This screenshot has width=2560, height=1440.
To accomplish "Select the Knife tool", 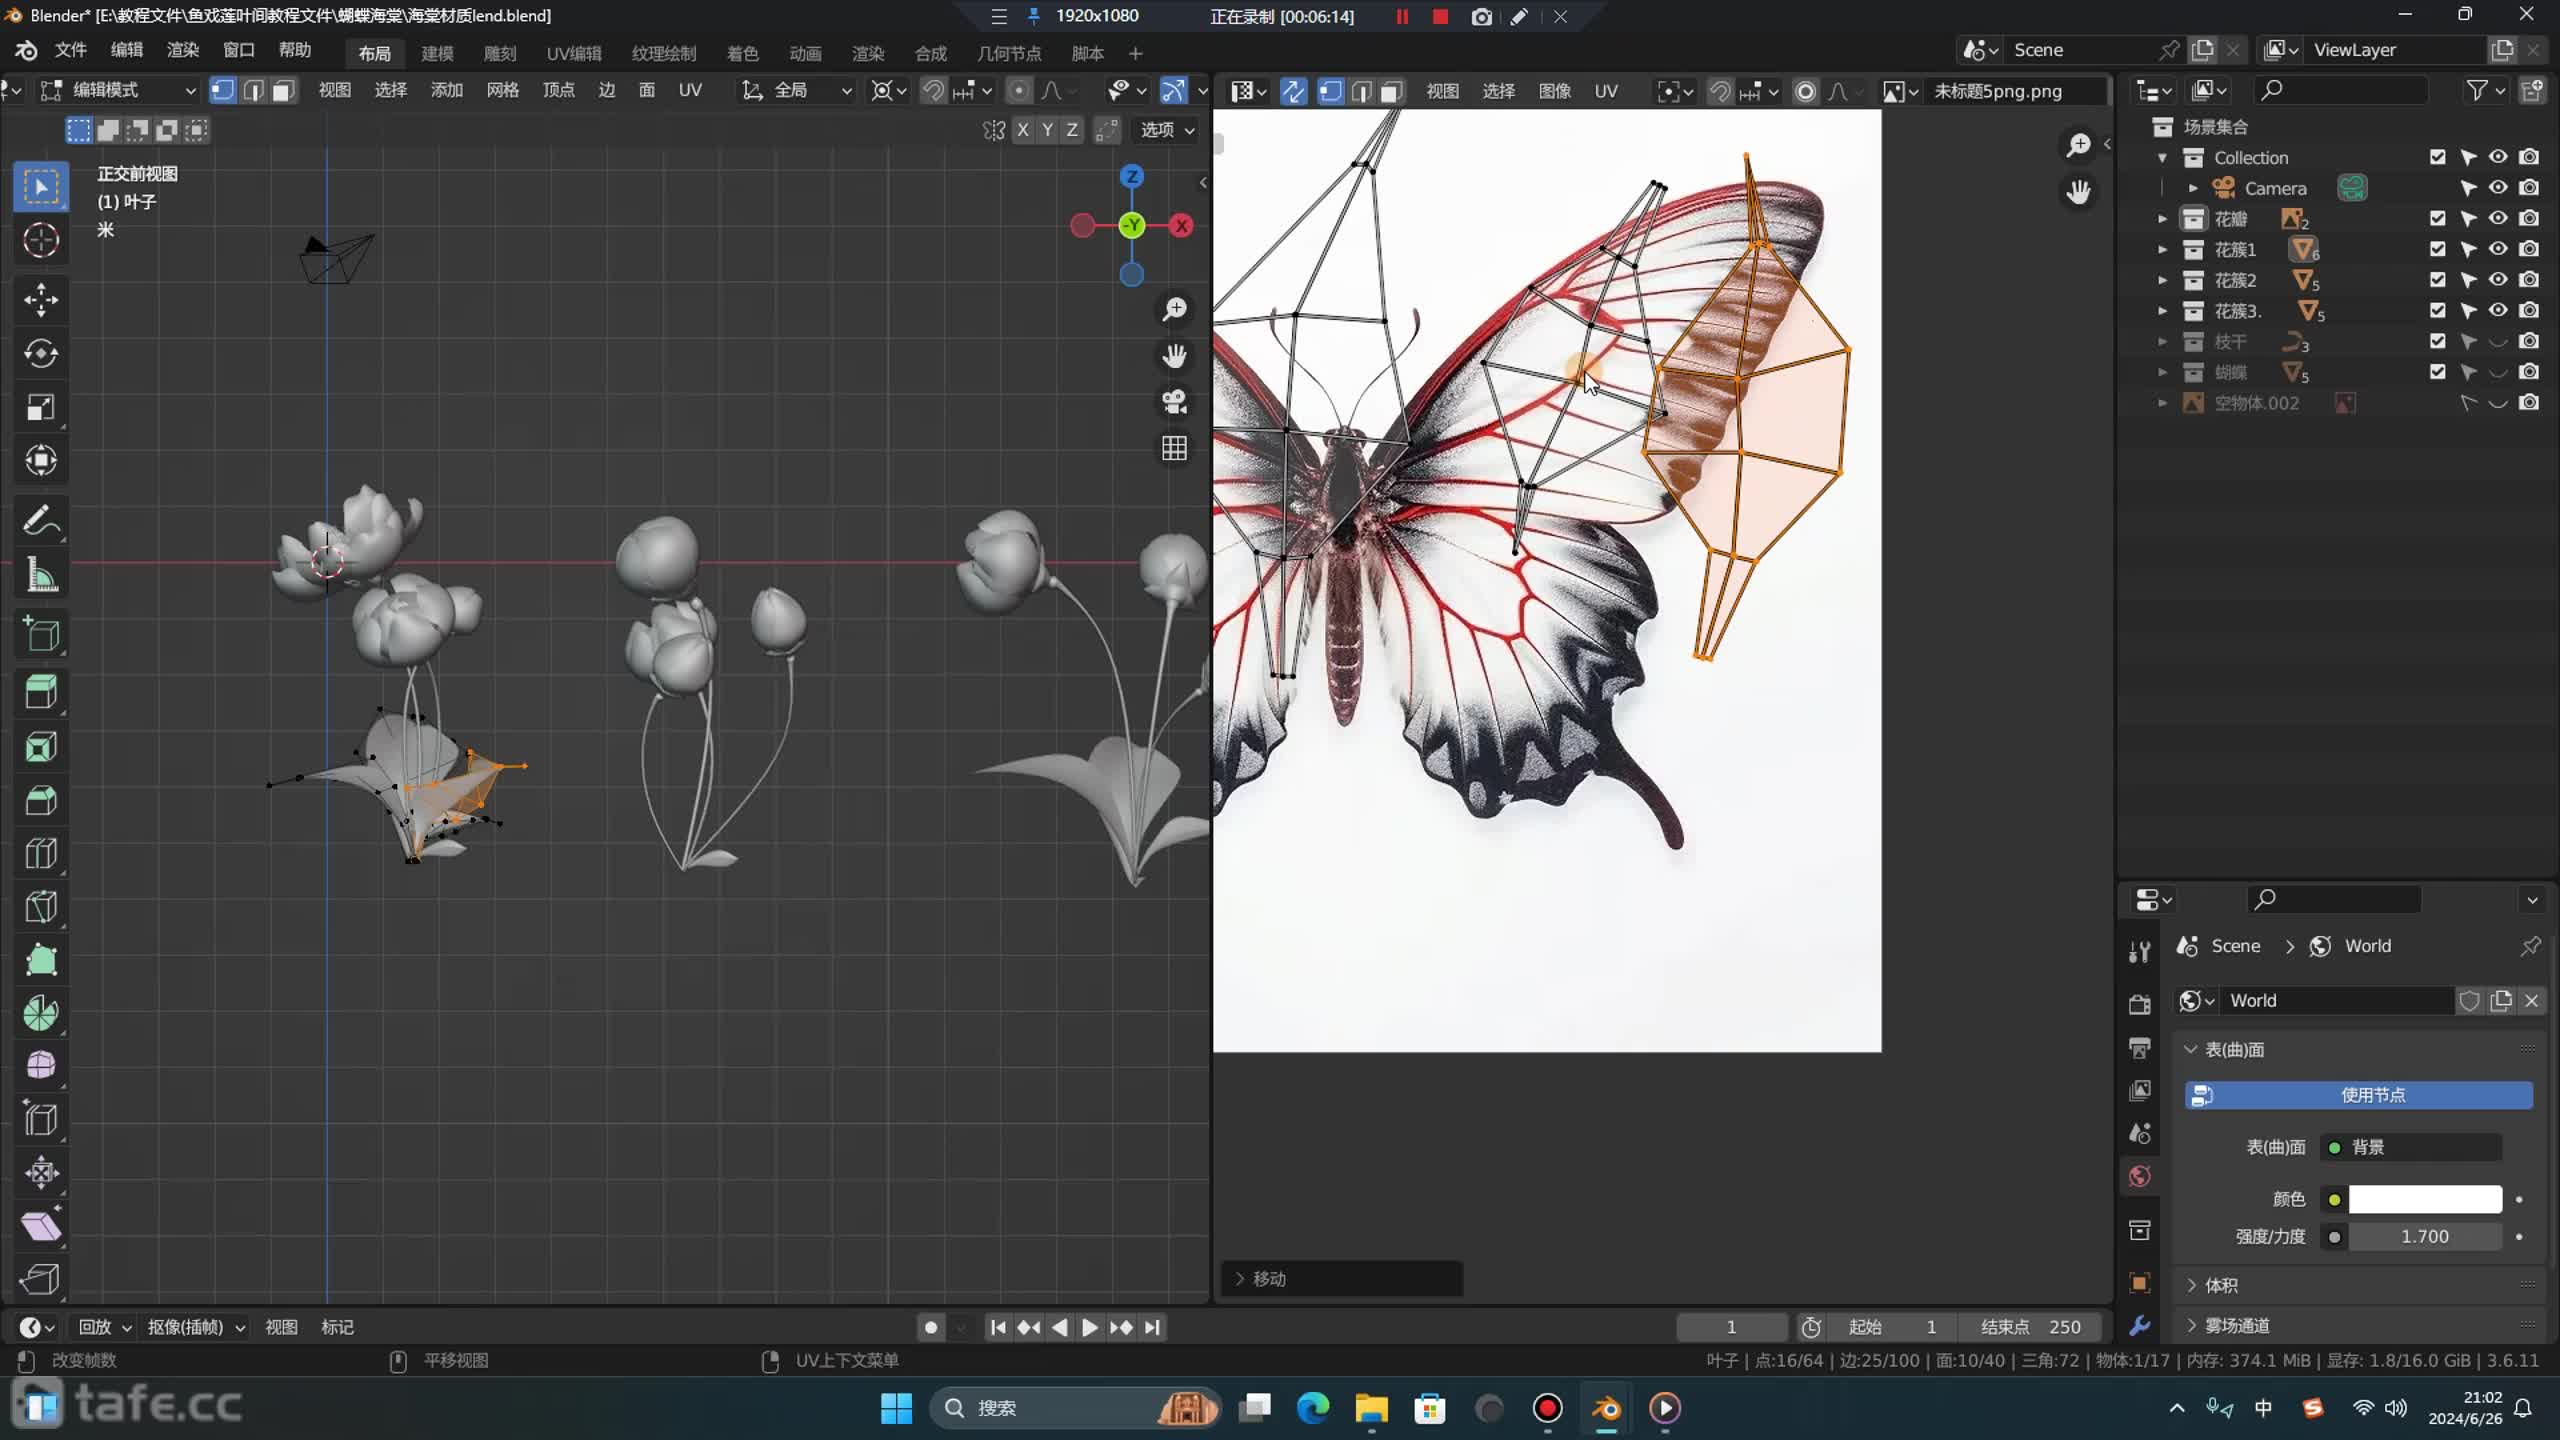I will click(x=41, y=907).
